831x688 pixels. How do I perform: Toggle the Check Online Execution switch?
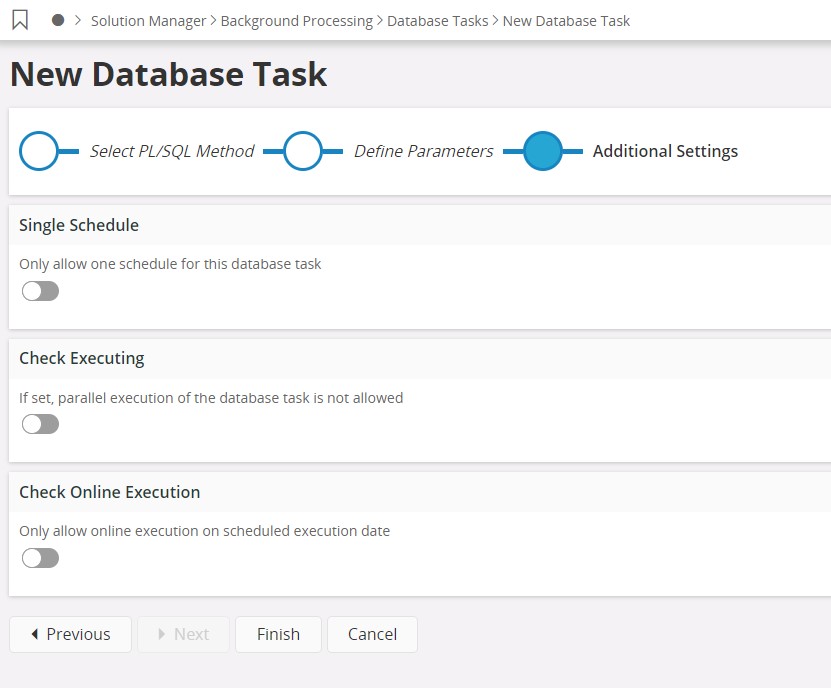click(x=40, y=558)
